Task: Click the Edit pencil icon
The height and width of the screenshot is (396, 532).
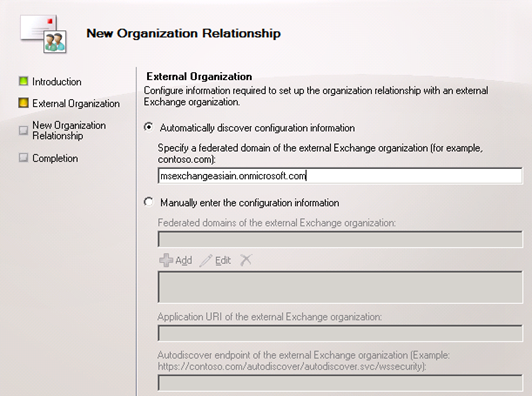Action: [x=206, y=261]
